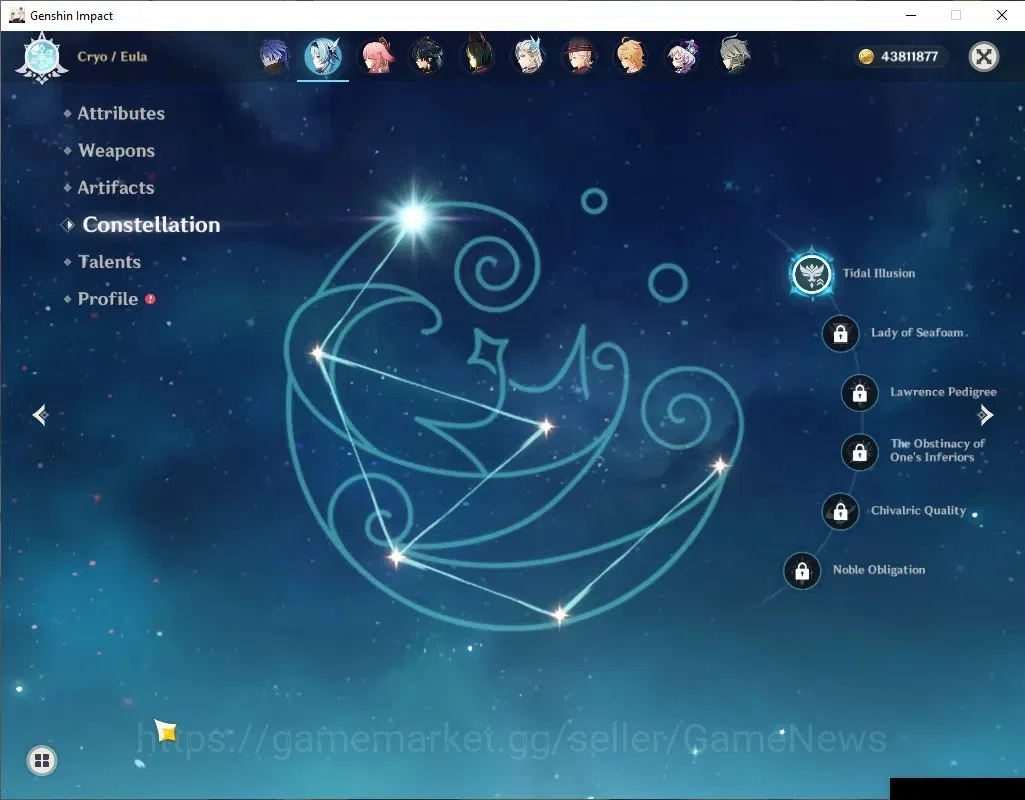Click locked Obstinacy of One's Inferiors icon
This screenshot has width=1025, height=800.
(860, 452)
